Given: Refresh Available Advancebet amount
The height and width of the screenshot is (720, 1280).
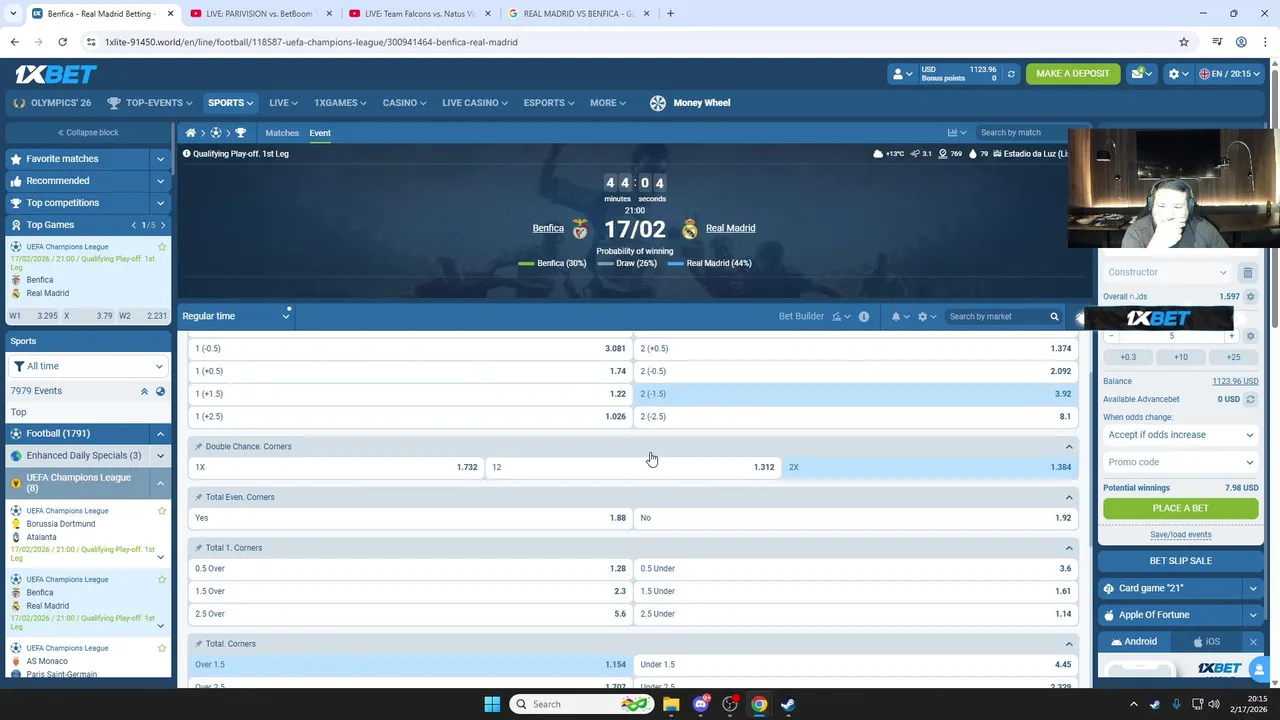Looking at the screenshot, I should 1250,399.
